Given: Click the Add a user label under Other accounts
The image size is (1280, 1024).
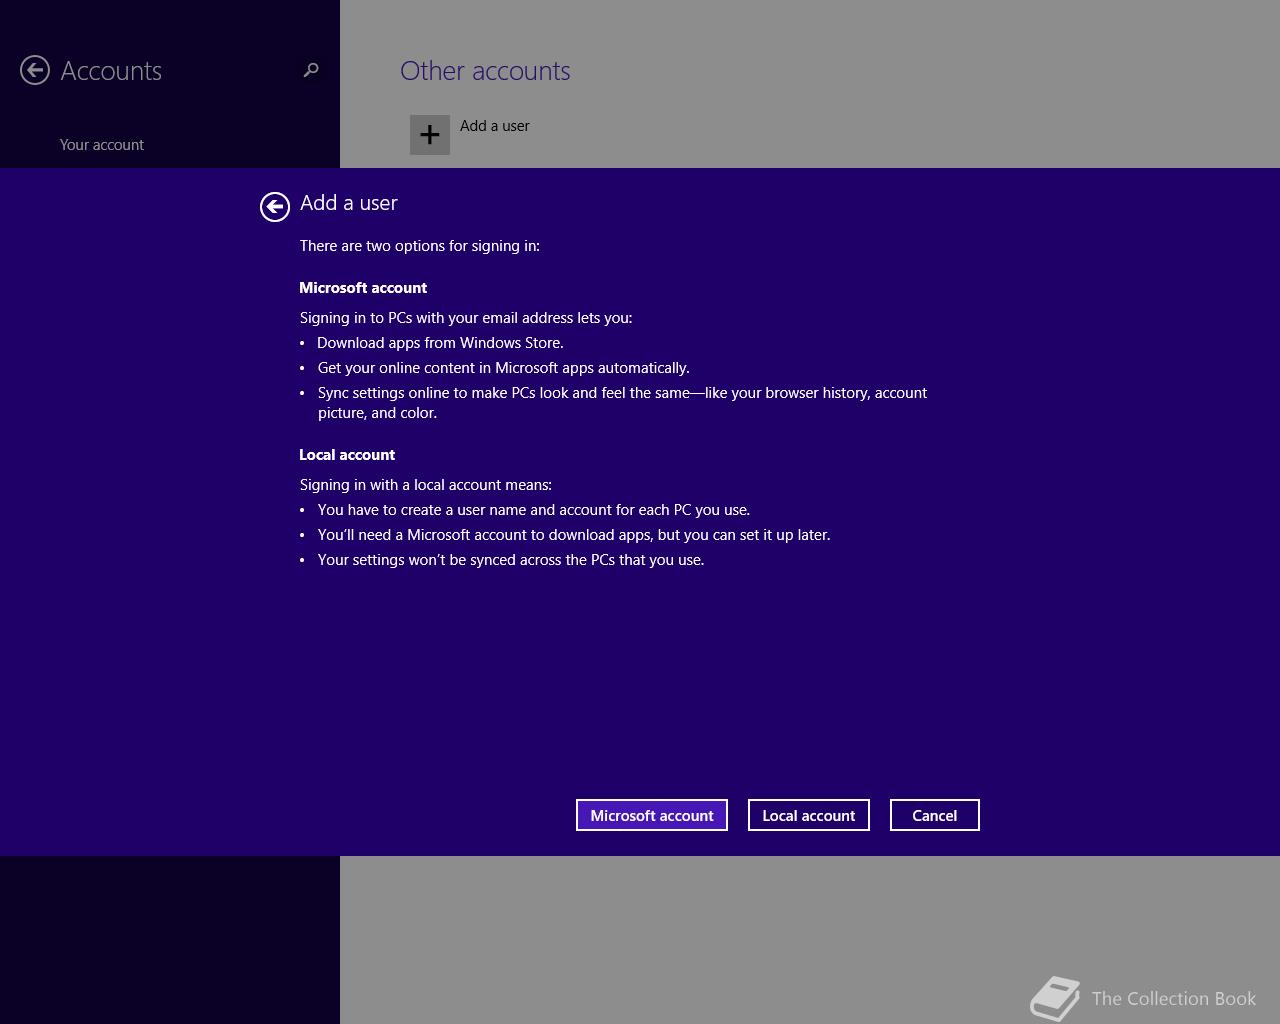Looking at the screenshot, I should [x=495, y=126].
